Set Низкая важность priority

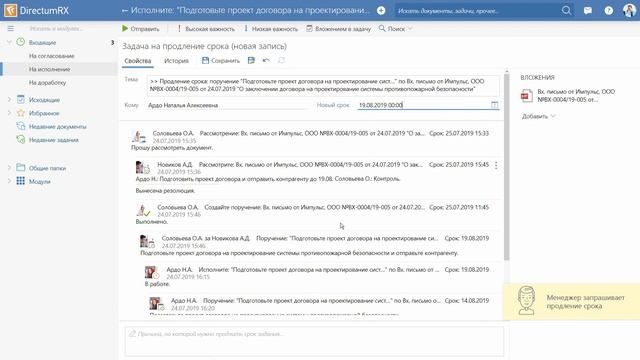point(271,29)
